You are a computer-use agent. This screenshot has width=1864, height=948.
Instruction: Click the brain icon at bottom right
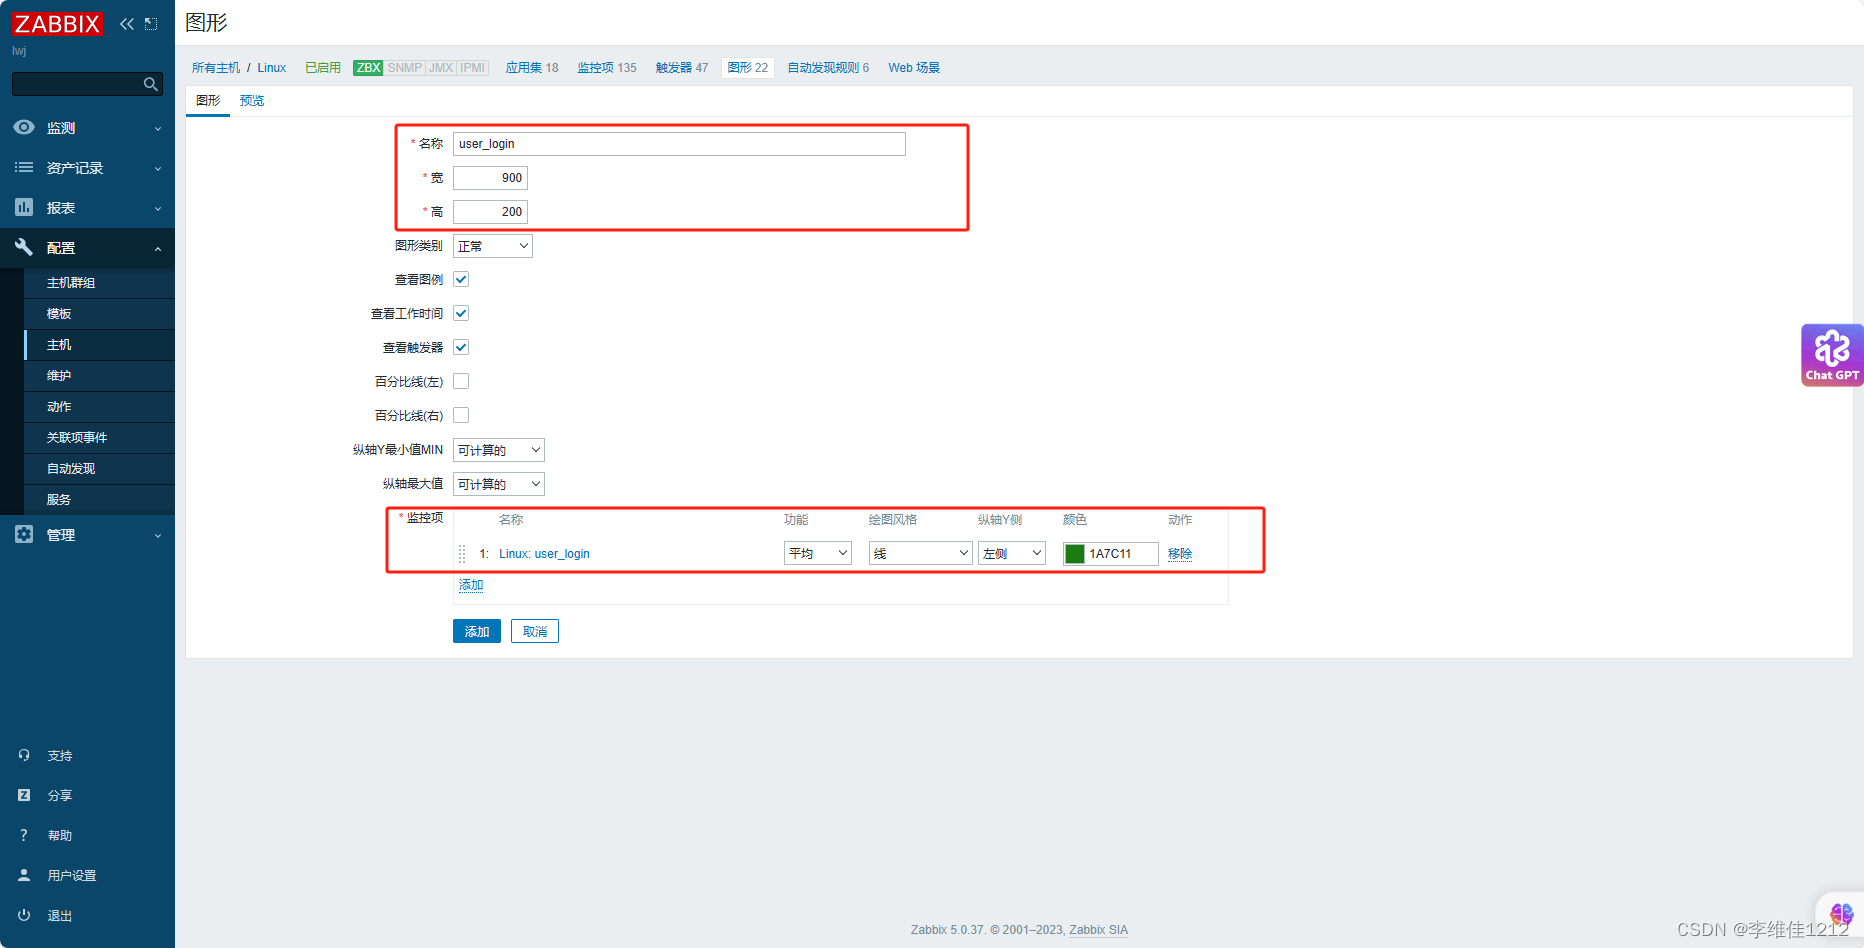point(1841,913)
